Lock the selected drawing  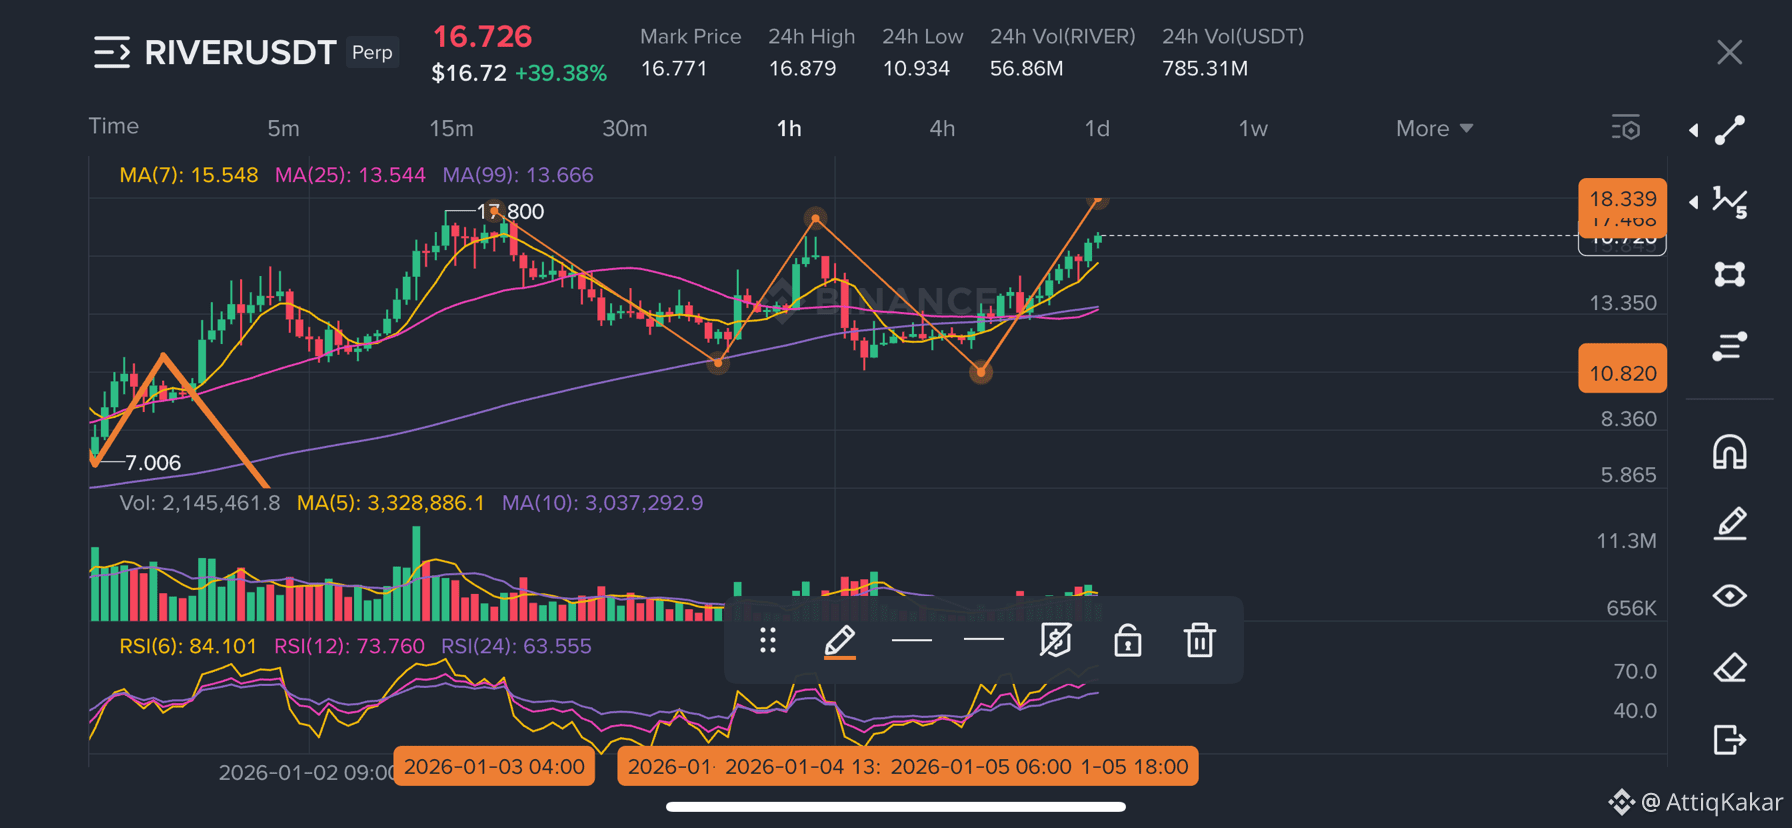tap(1128, 640)
